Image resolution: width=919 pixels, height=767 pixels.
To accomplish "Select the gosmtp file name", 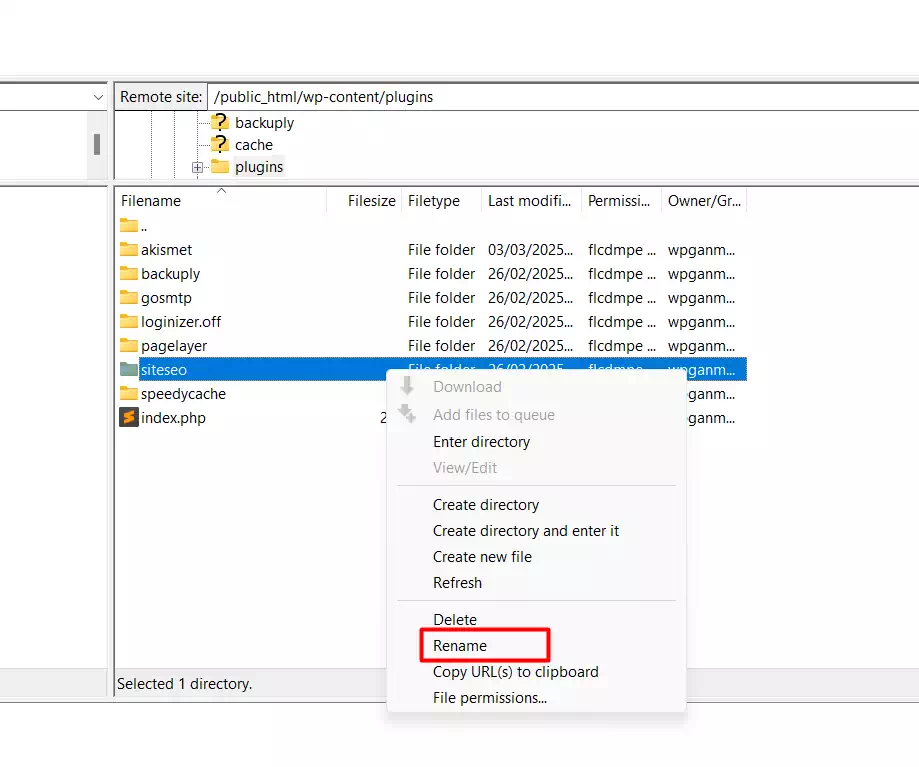I will [x=166, y=298].
